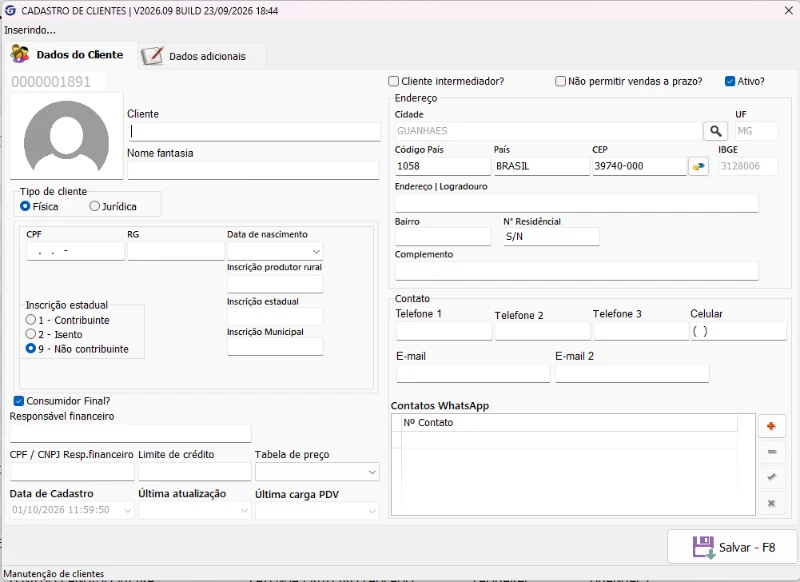Cancel WhatsApp contact edit with X icon
The image size is (800, 582).
771,503
